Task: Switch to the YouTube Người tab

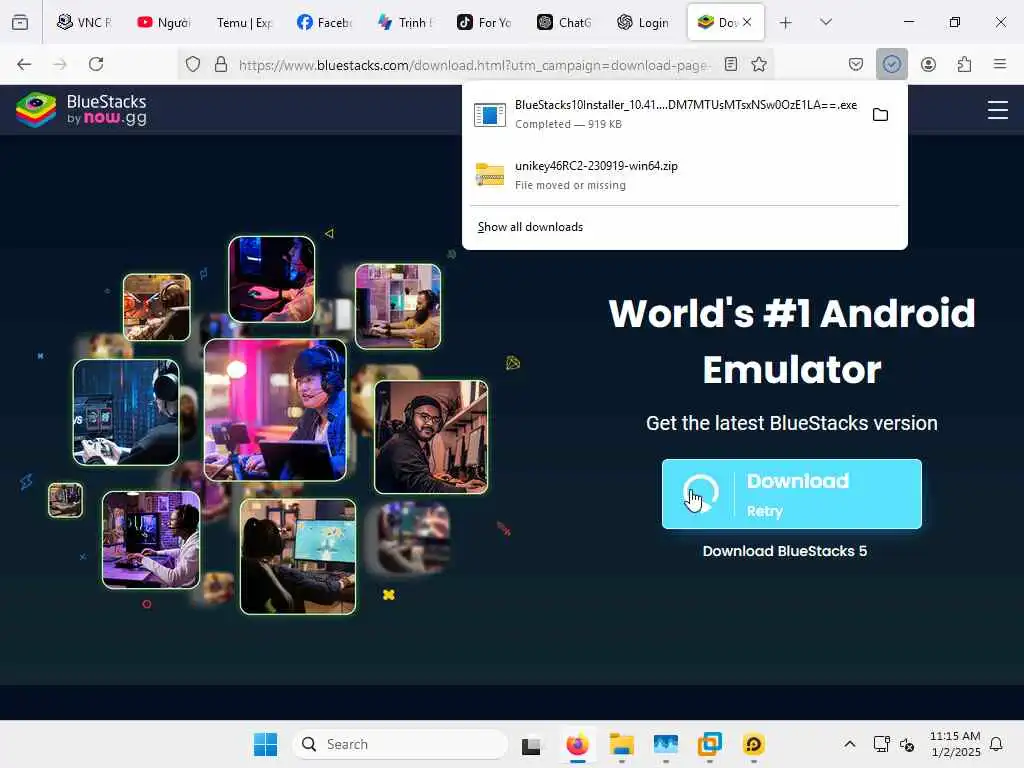Action: pyautogui.click(x=164, y=22)
